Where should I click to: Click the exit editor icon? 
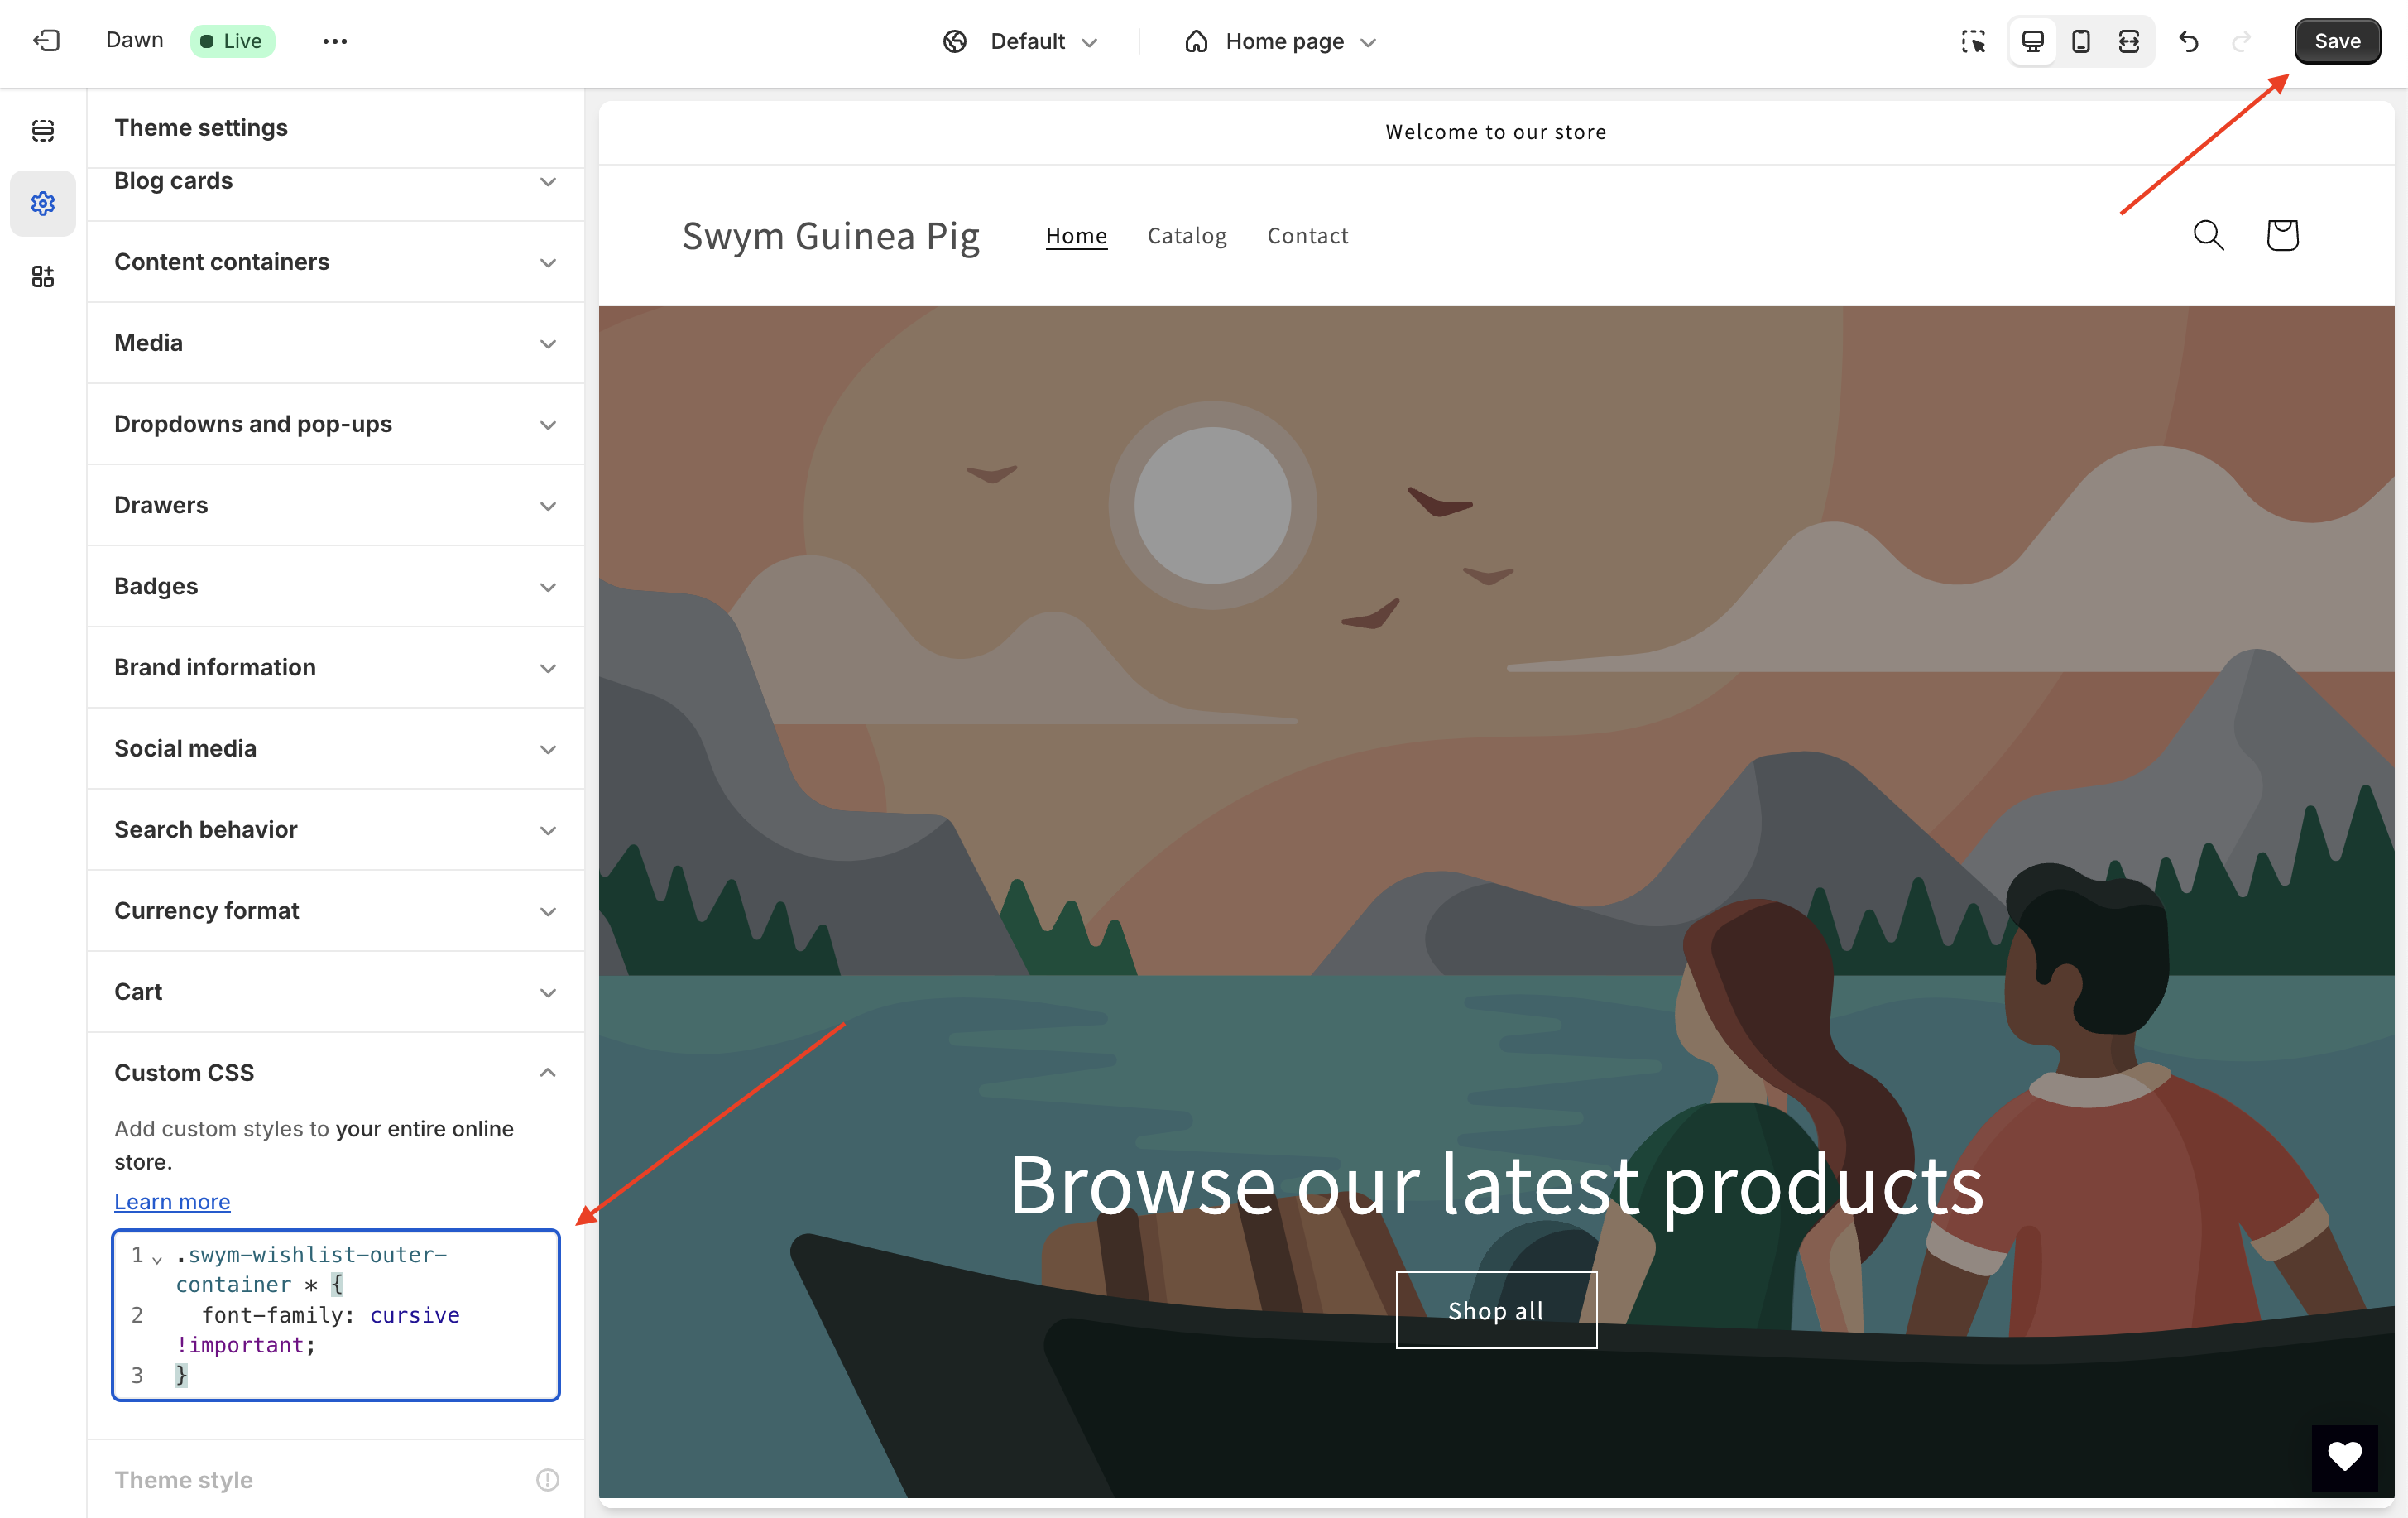[x=46, y=41]
